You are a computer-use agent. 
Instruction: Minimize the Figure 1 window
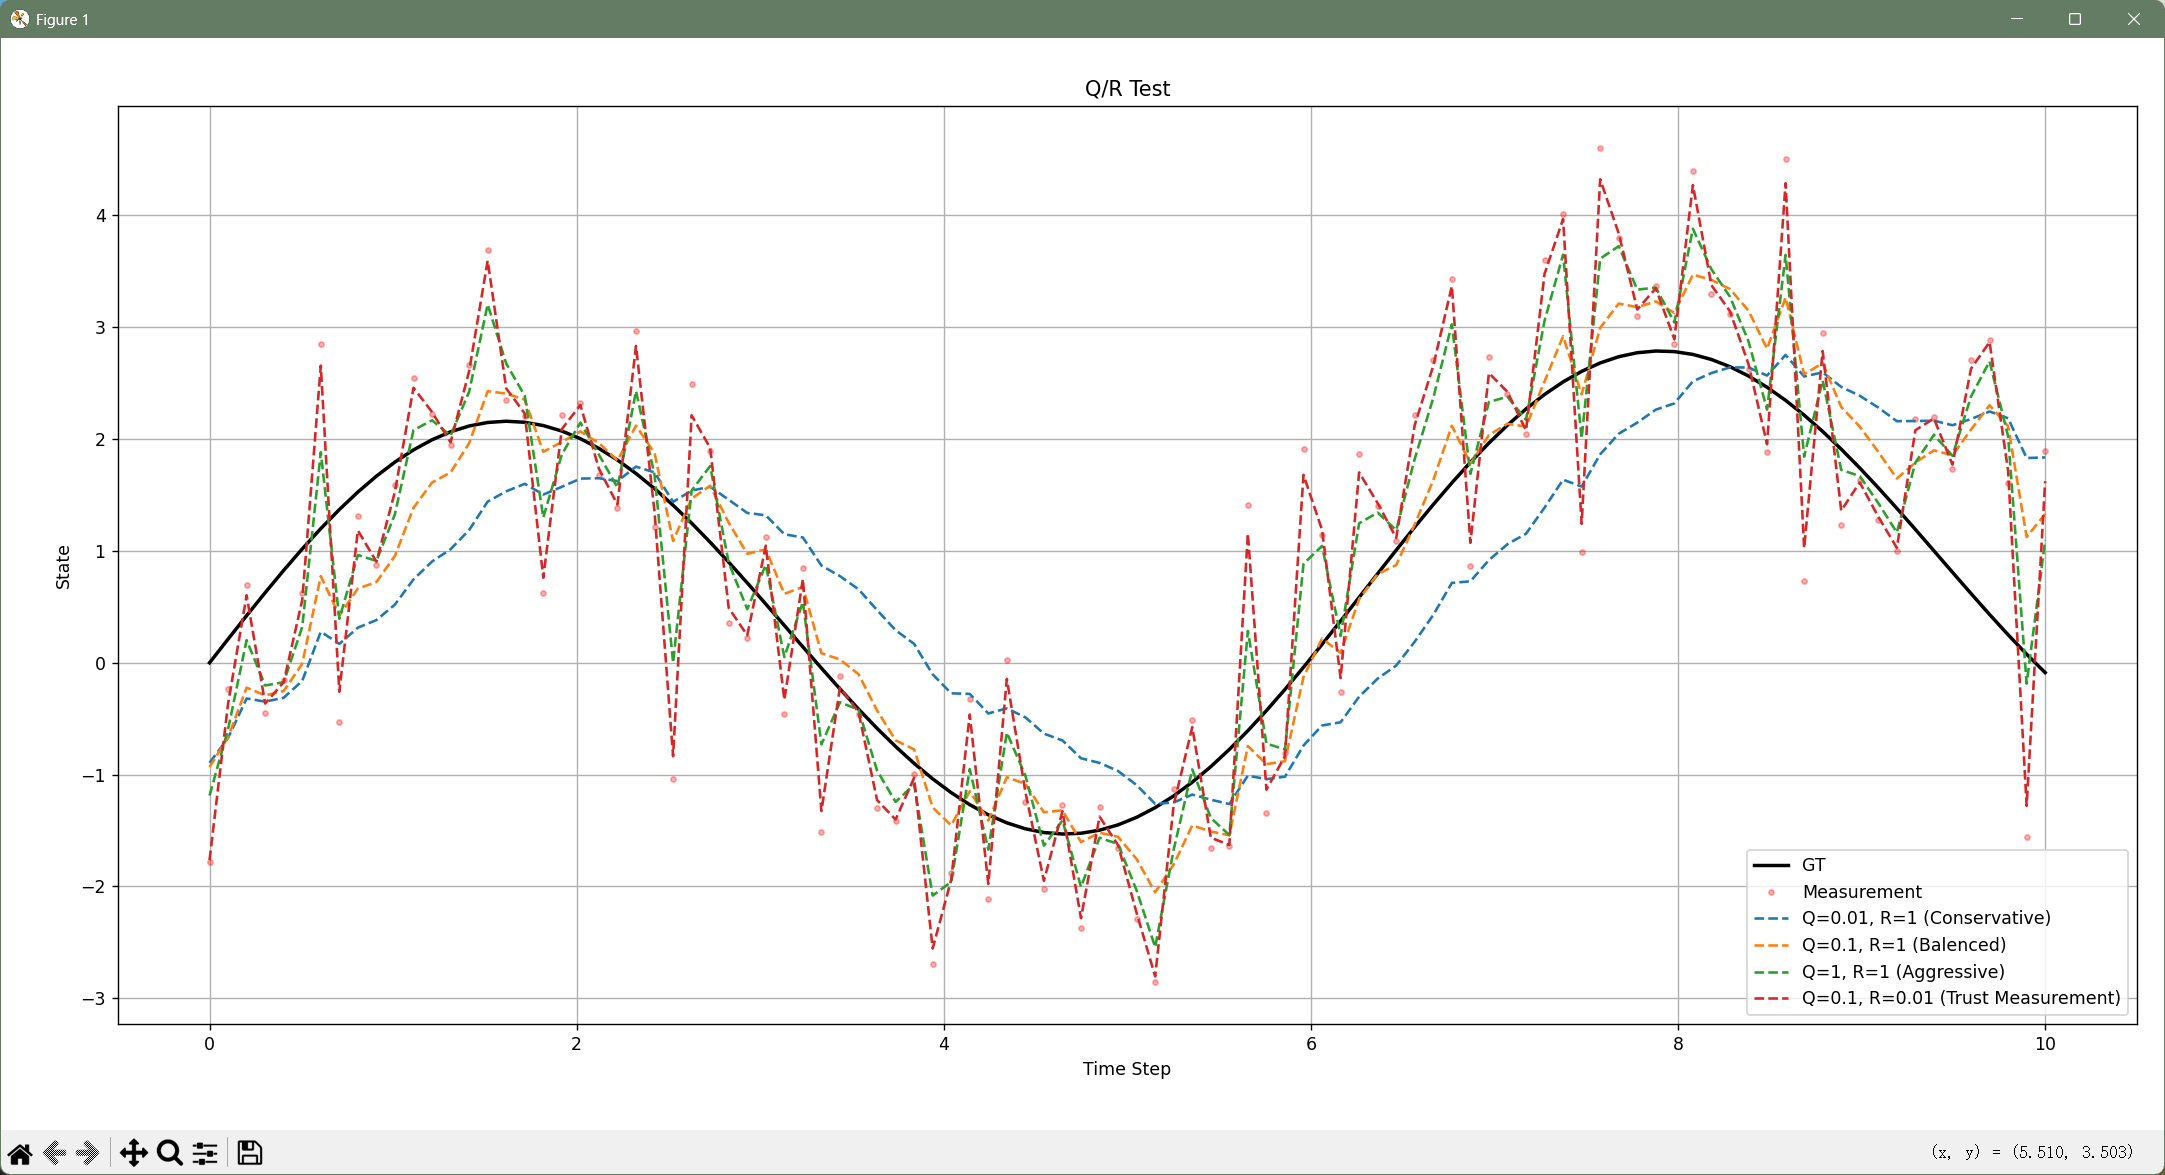tap(2017, 19)
